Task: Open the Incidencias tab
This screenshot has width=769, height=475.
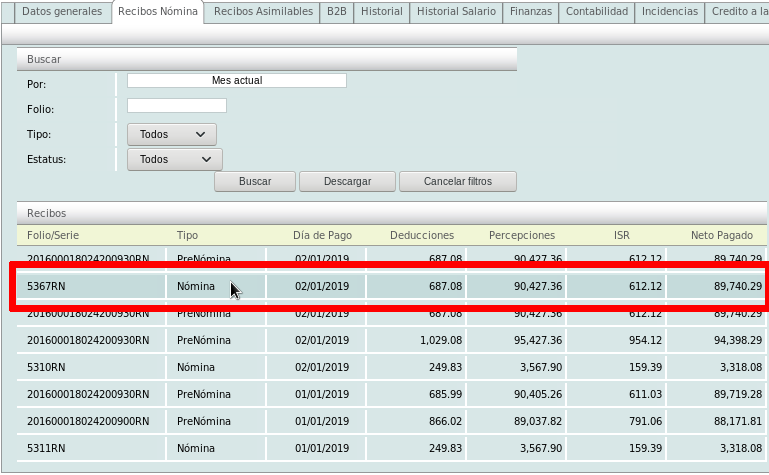Action: pyautogui.click(x=670, y=12)
